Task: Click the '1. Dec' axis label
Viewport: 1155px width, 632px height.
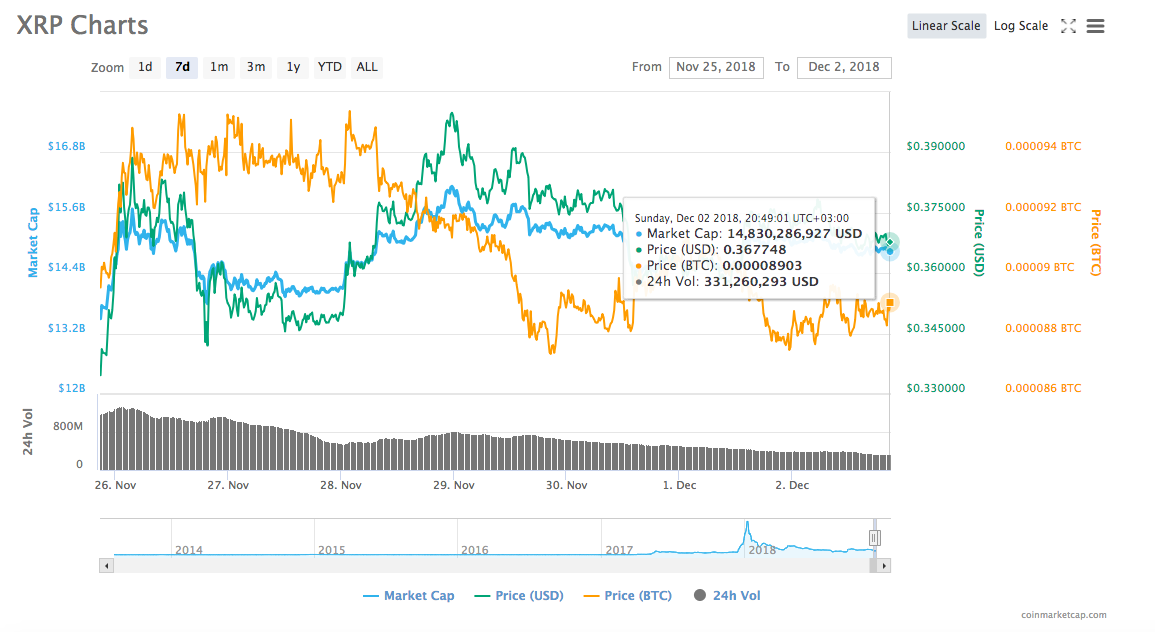Action: (679, 485)
